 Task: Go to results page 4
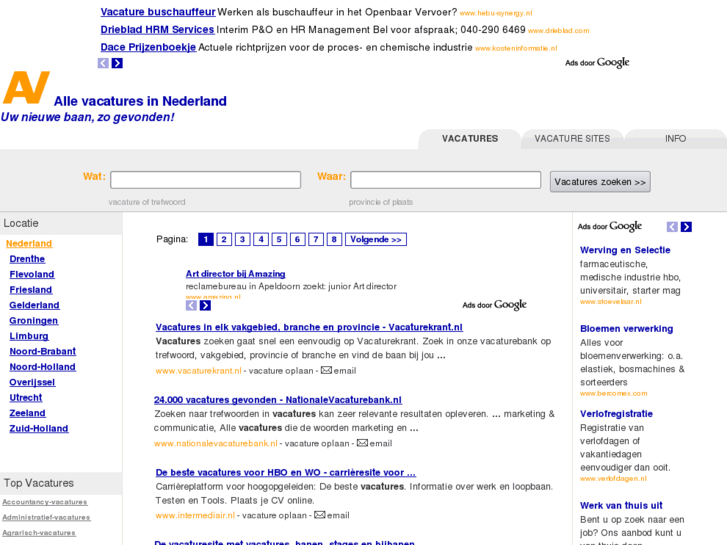click(x=261, y=239)
